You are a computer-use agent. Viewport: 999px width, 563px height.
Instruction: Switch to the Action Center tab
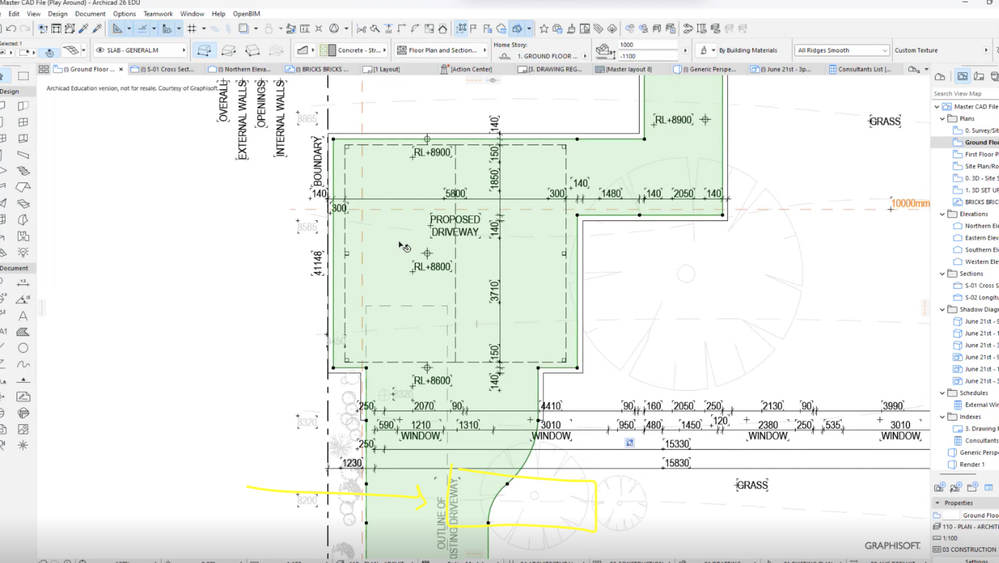point(470,69)
